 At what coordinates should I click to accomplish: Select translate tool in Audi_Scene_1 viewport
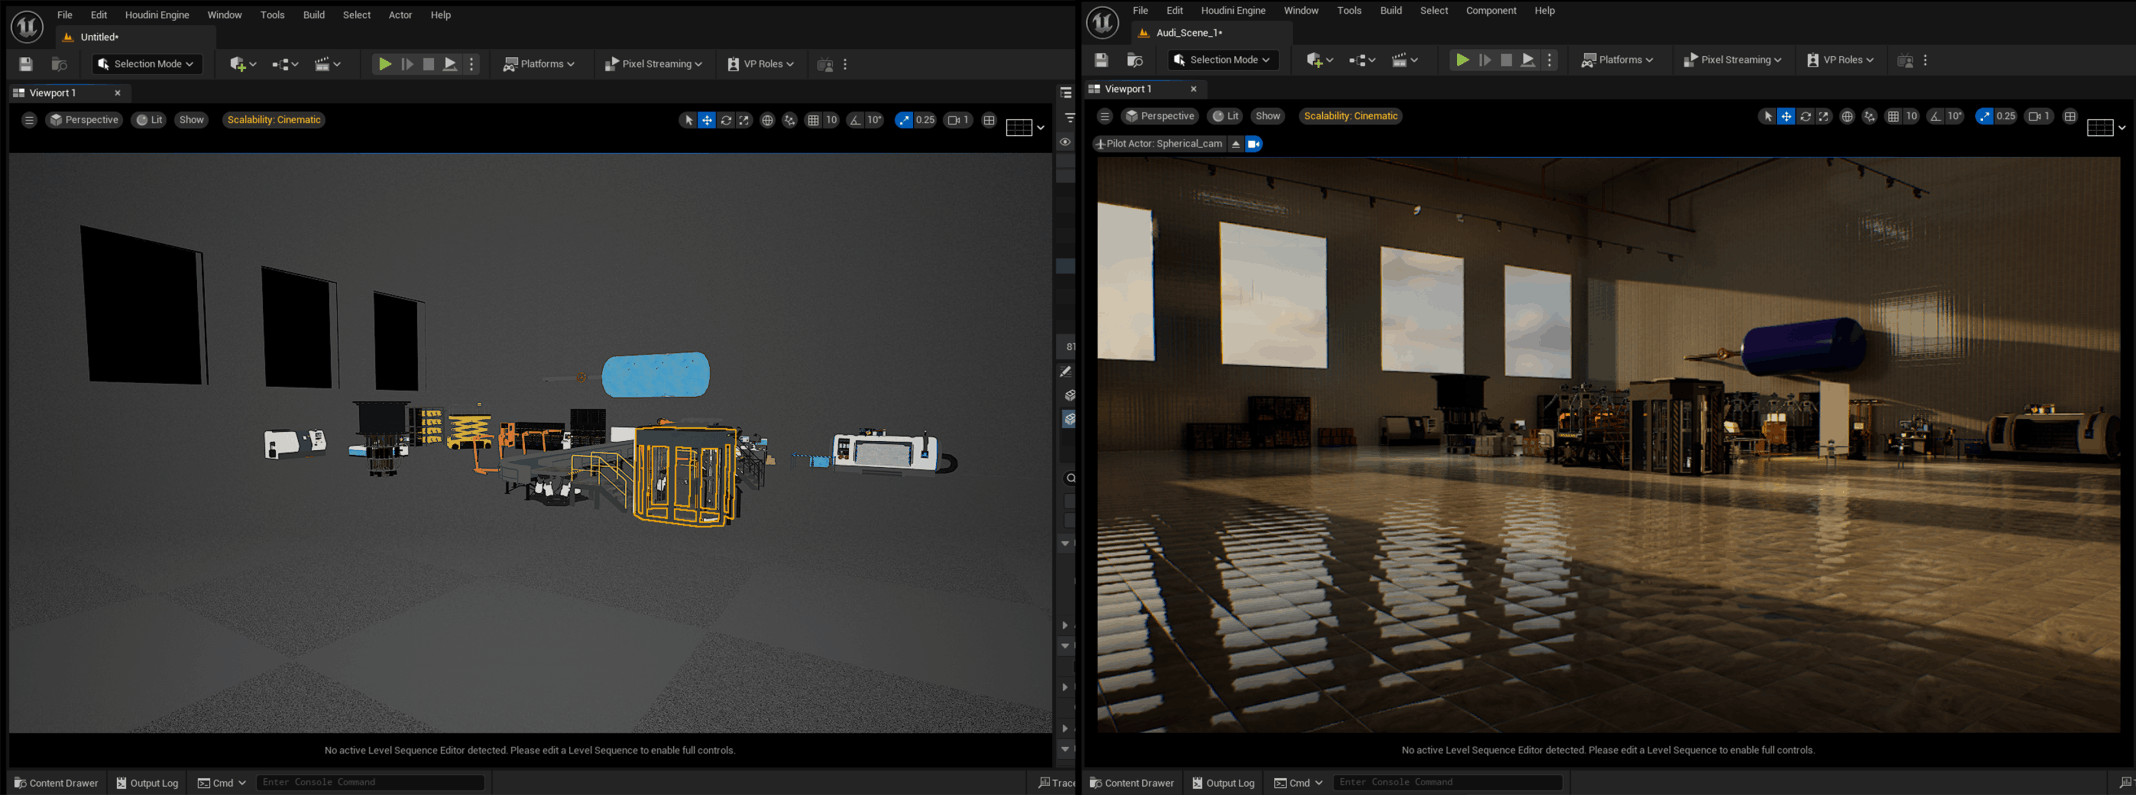pyautogui.click(x=1786, y=116)
